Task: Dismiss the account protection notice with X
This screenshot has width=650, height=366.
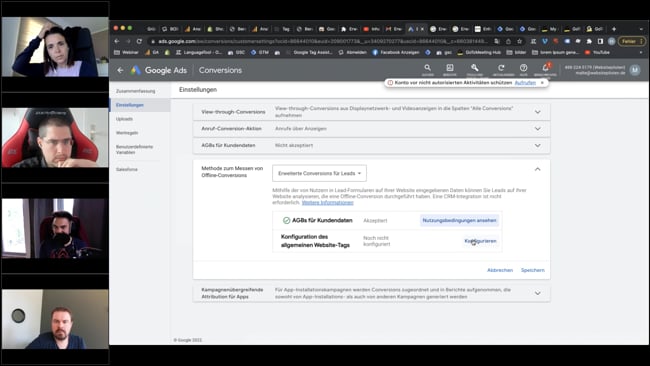Action: pyautogui.click(x=542, y=83)
